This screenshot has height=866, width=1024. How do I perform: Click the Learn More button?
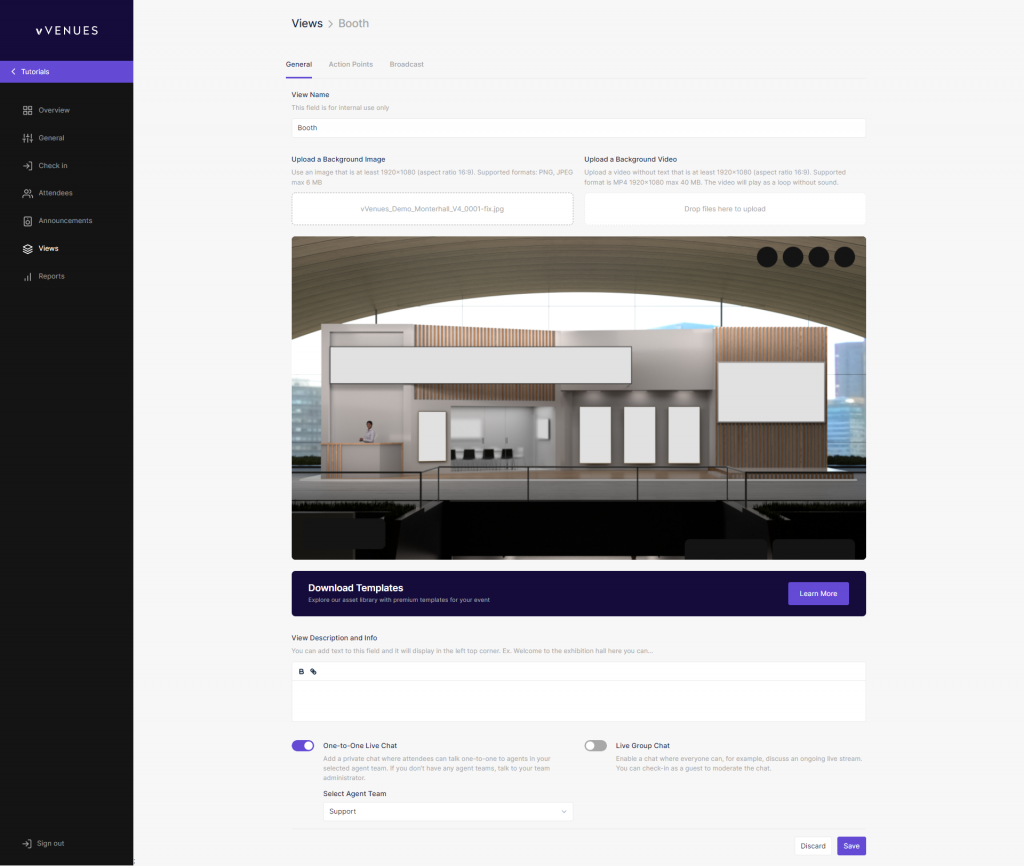click(818, 593)
